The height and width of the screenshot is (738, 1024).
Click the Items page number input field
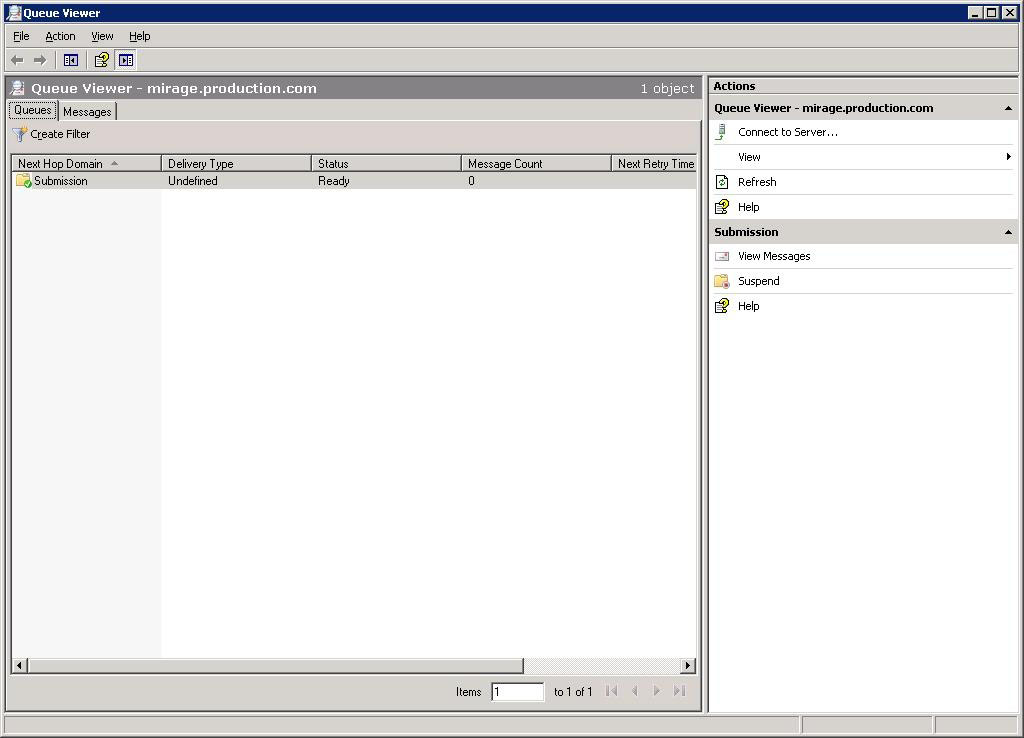pos(517,692)
